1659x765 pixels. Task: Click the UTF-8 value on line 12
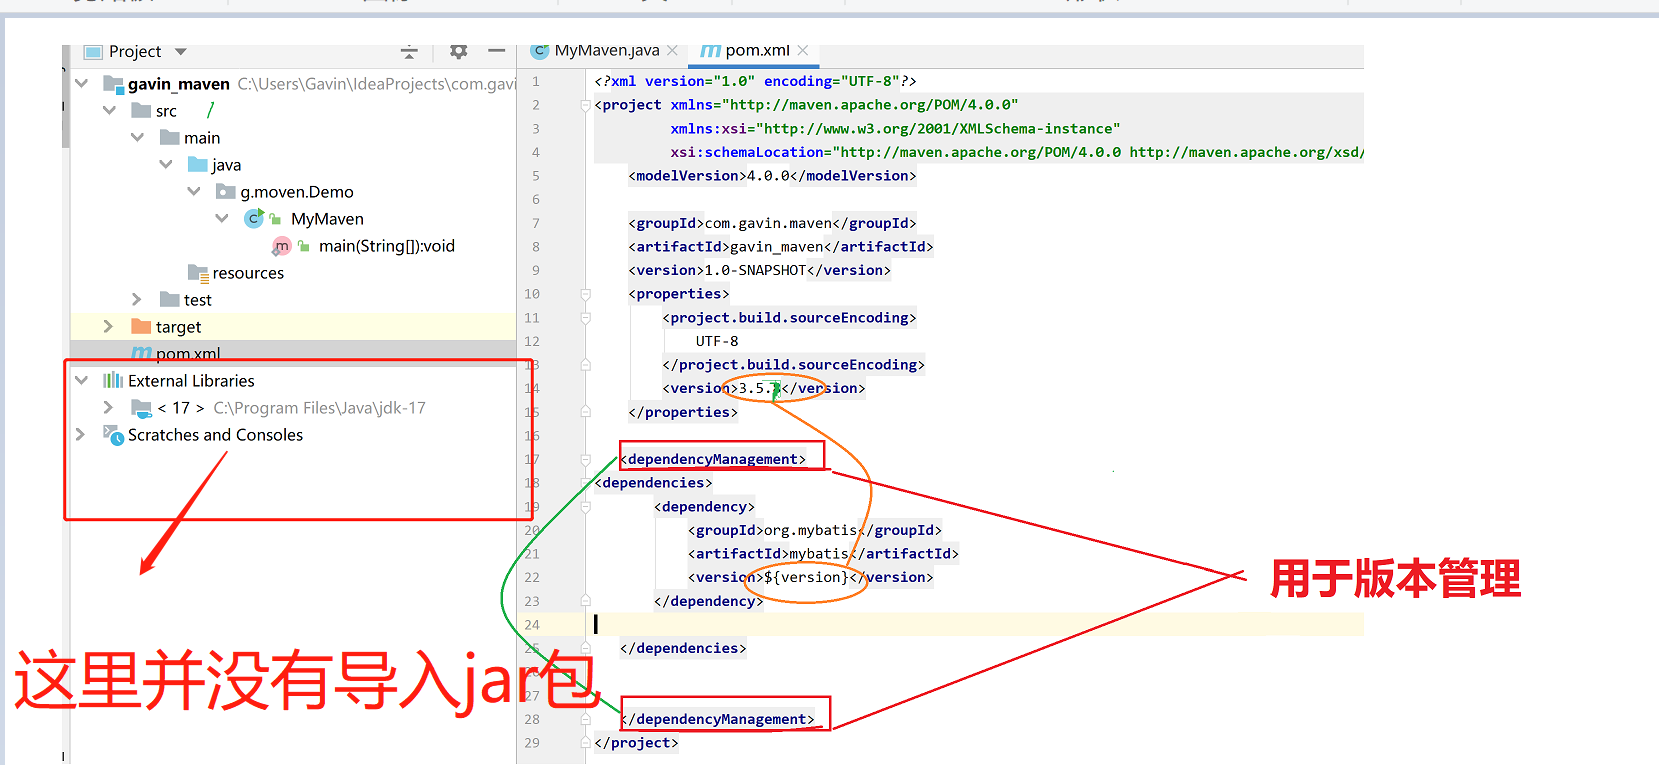717,341
